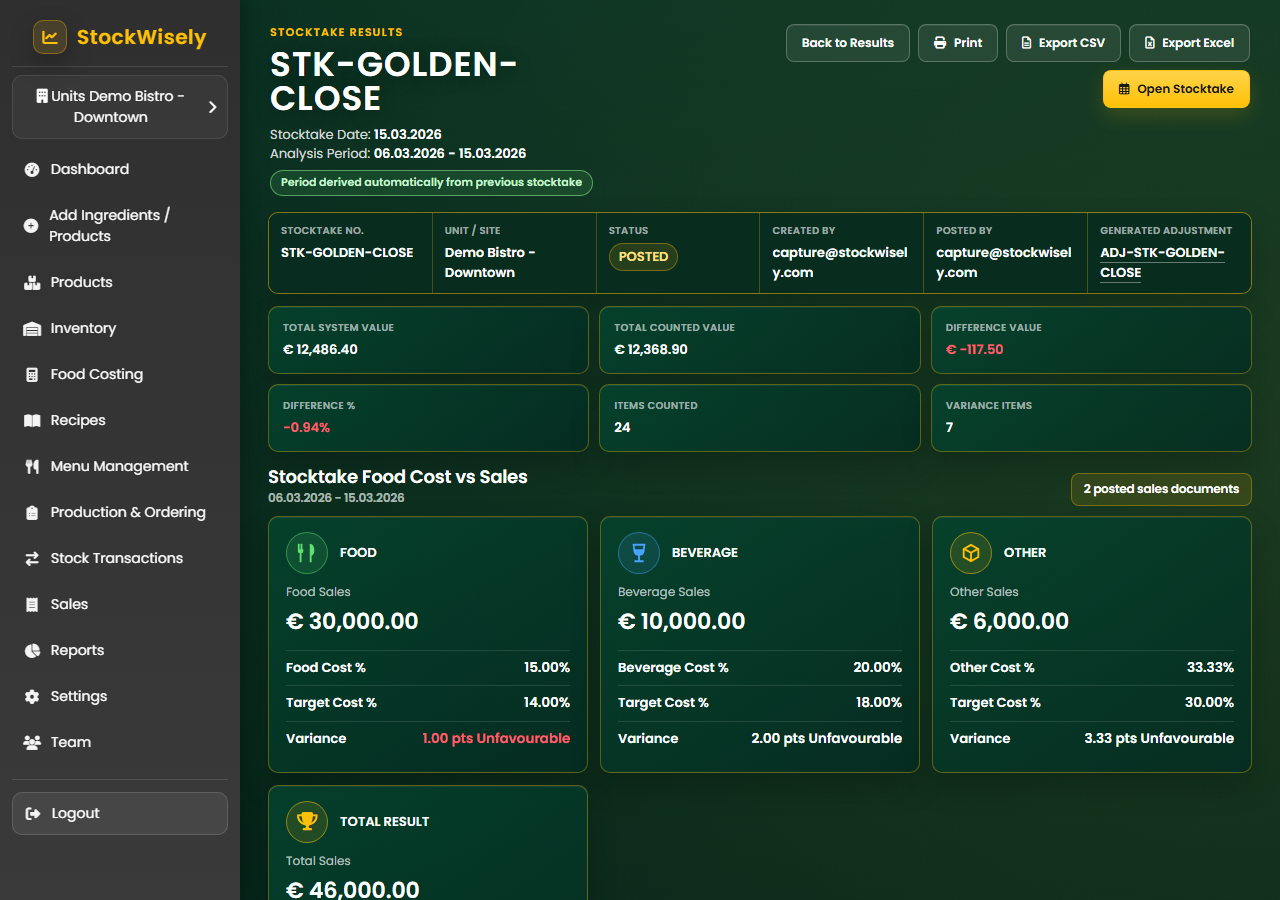Image resolution: width=1280 pixels, height=900 pixels.
Task: Click the 1.00 pts Unfavourable variance
Action: pyautogui.click(x=496, y=739)
